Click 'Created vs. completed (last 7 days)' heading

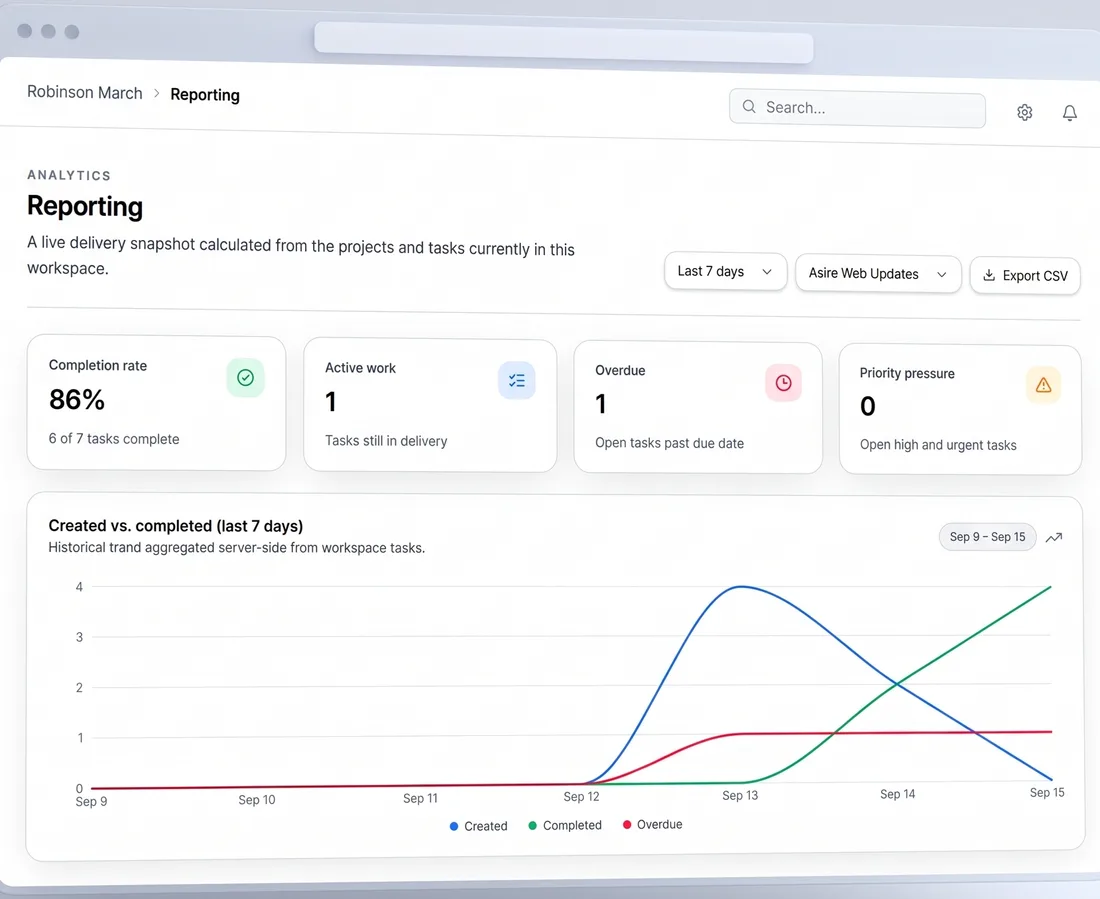click(175, 526)
